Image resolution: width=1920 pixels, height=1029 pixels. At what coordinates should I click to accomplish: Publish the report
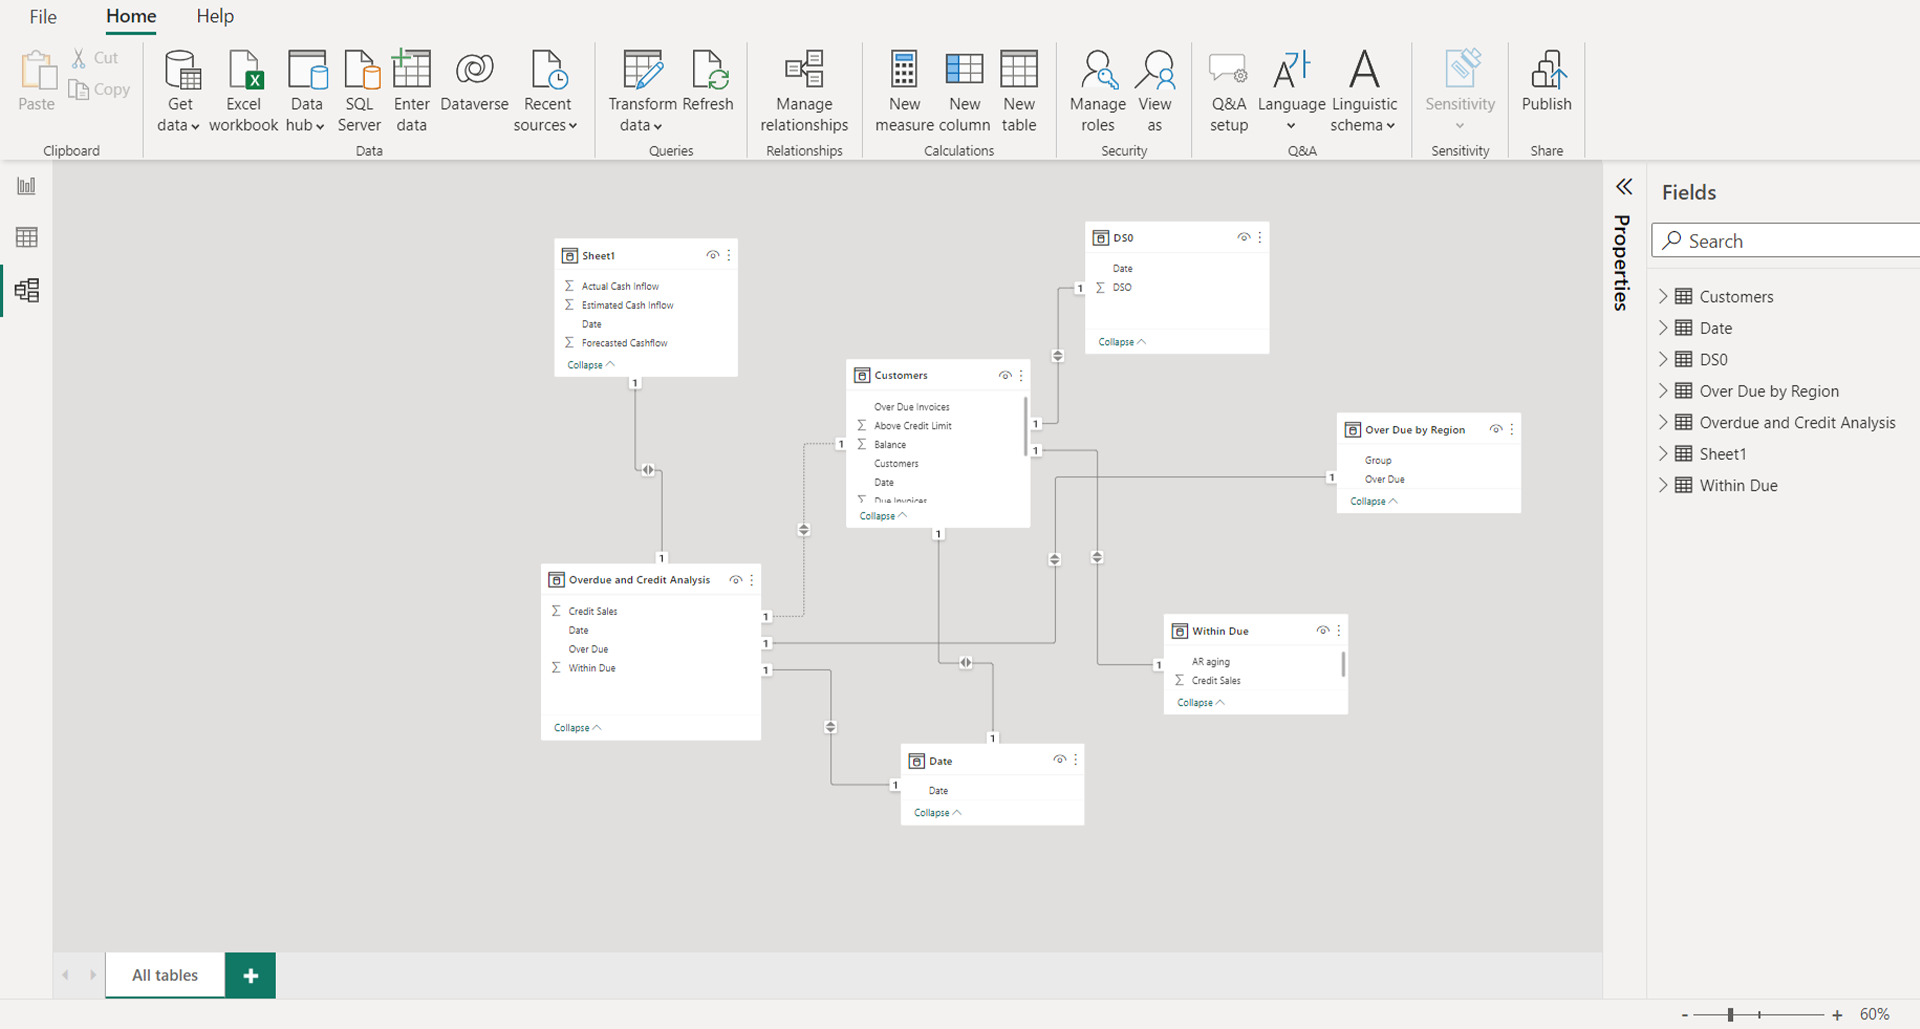[x=1546, y=82]
